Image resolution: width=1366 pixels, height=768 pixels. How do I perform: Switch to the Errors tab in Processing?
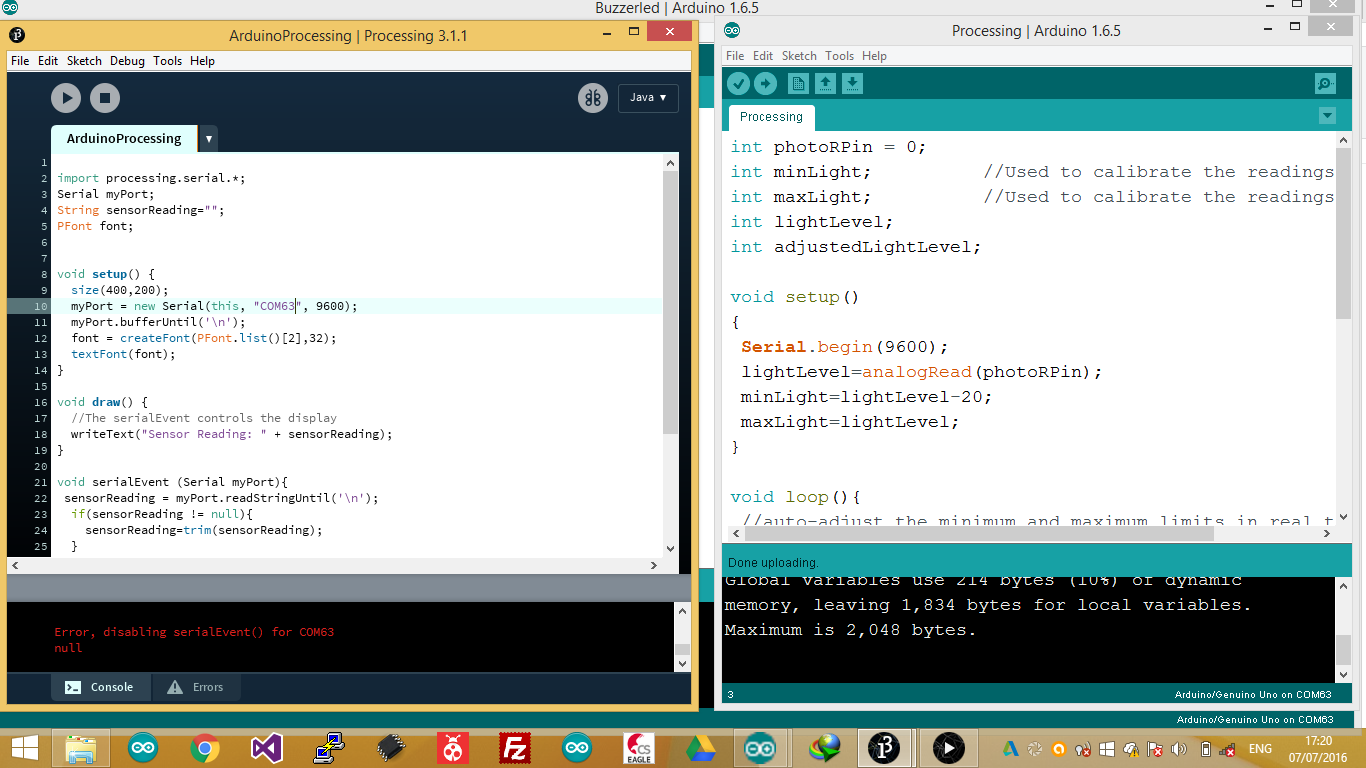[x=195, y=687]
